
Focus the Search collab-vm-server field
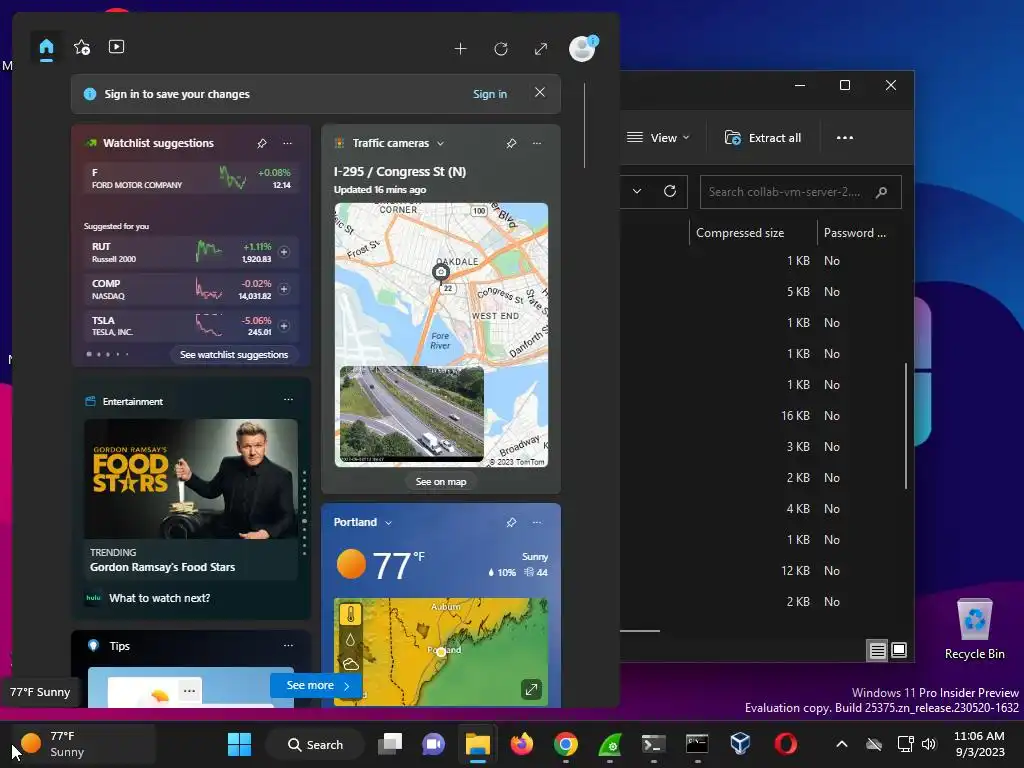click(801, 192)
